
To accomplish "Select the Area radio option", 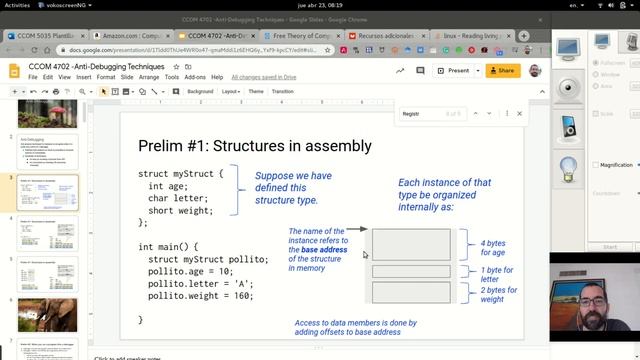I will [596, 86].
